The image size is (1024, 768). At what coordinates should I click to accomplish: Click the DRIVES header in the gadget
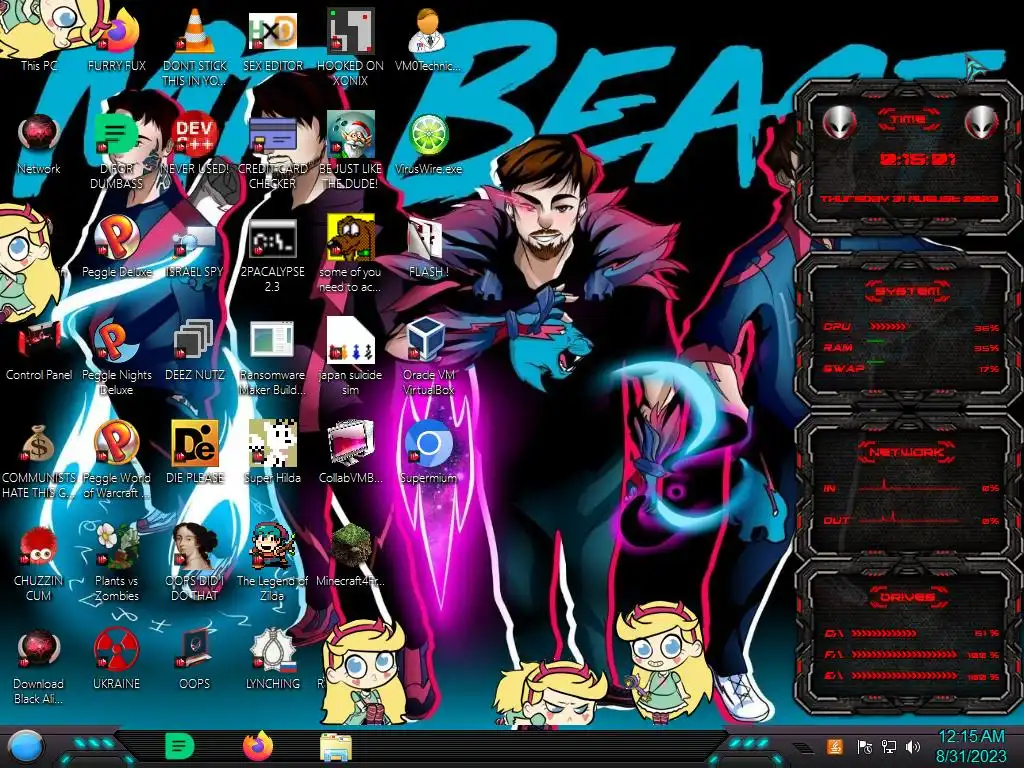(x=907, y=597)
